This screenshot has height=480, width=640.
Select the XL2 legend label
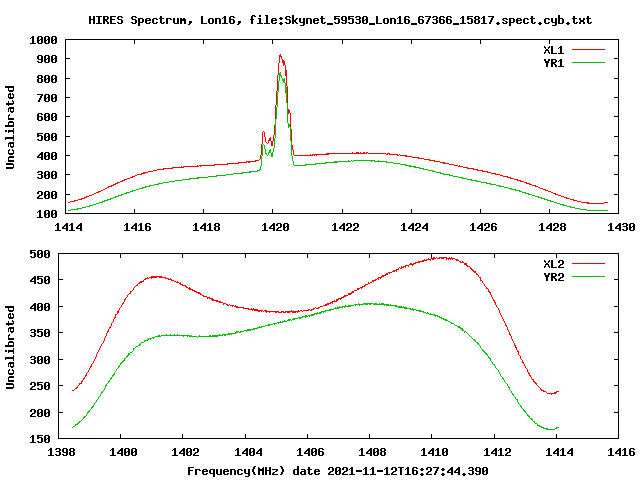(553, 264)
